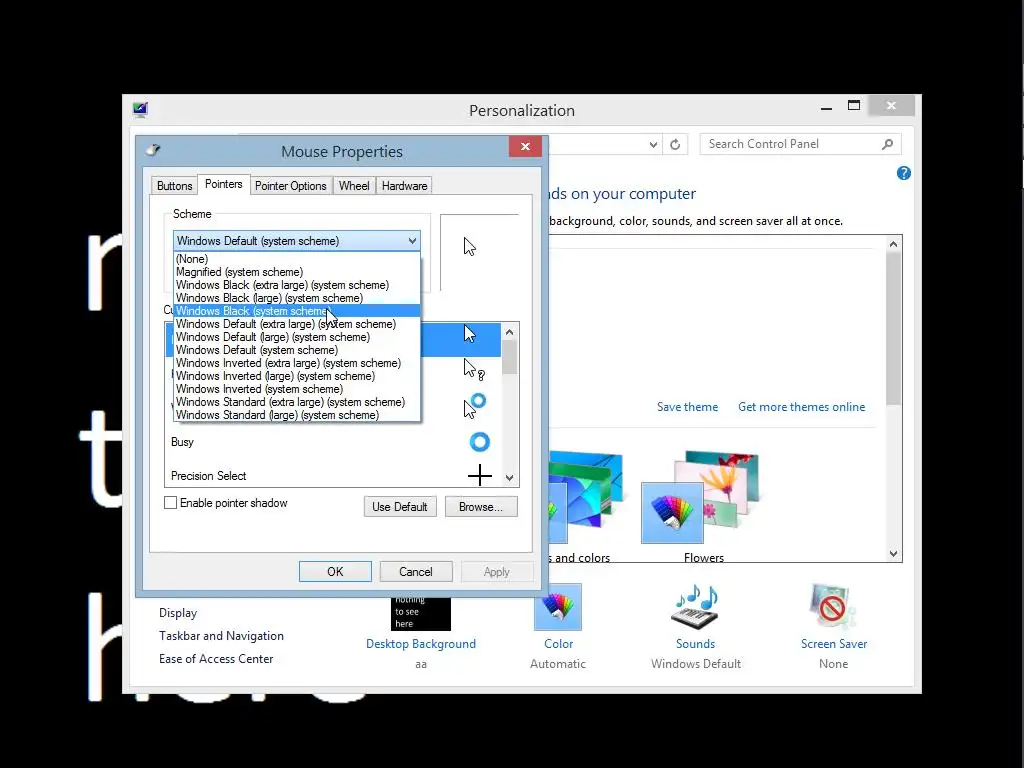Click the Personalization window title icon

pyautogui.click(x=140, y=109)
